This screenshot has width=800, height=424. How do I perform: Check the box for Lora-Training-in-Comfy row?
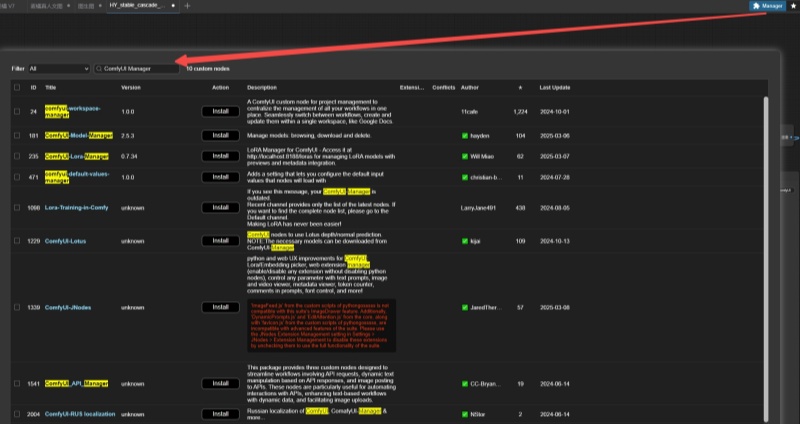17,208
